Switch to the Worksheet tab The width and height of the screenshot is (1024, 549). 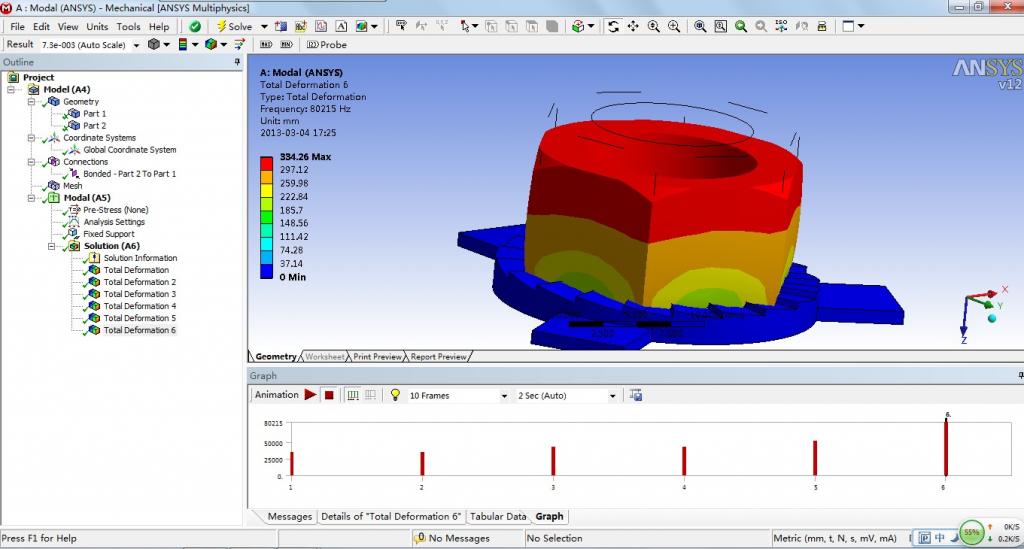coord(325,356)
